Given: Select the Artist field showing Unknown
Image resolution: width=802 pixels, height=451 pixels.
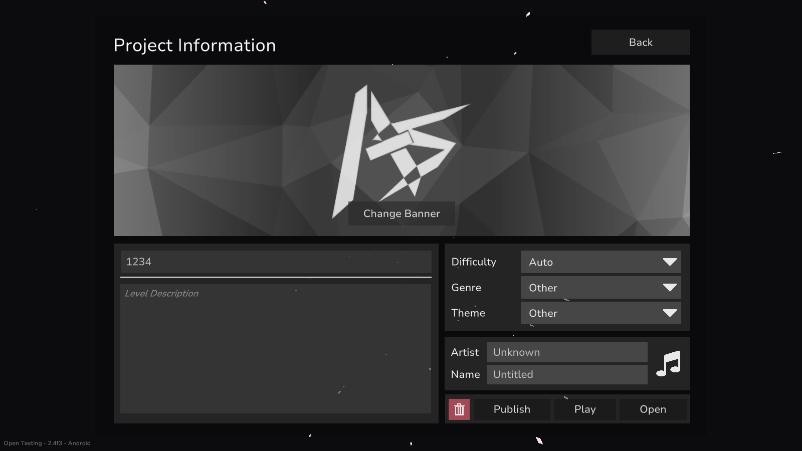Looking at the screenshot, I should pyautogui.click(x=567, y=352).
